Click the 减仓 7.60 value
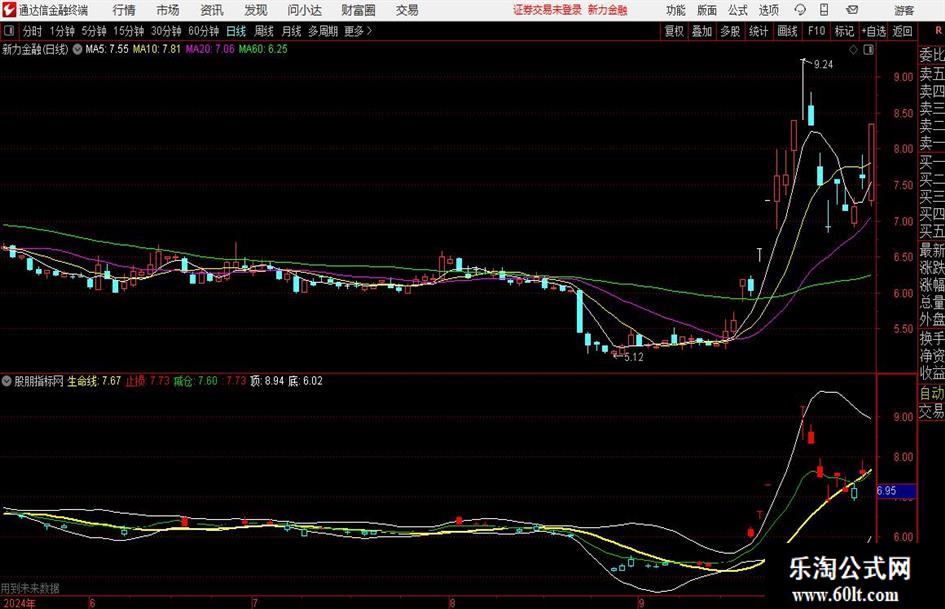 point(195,381)
